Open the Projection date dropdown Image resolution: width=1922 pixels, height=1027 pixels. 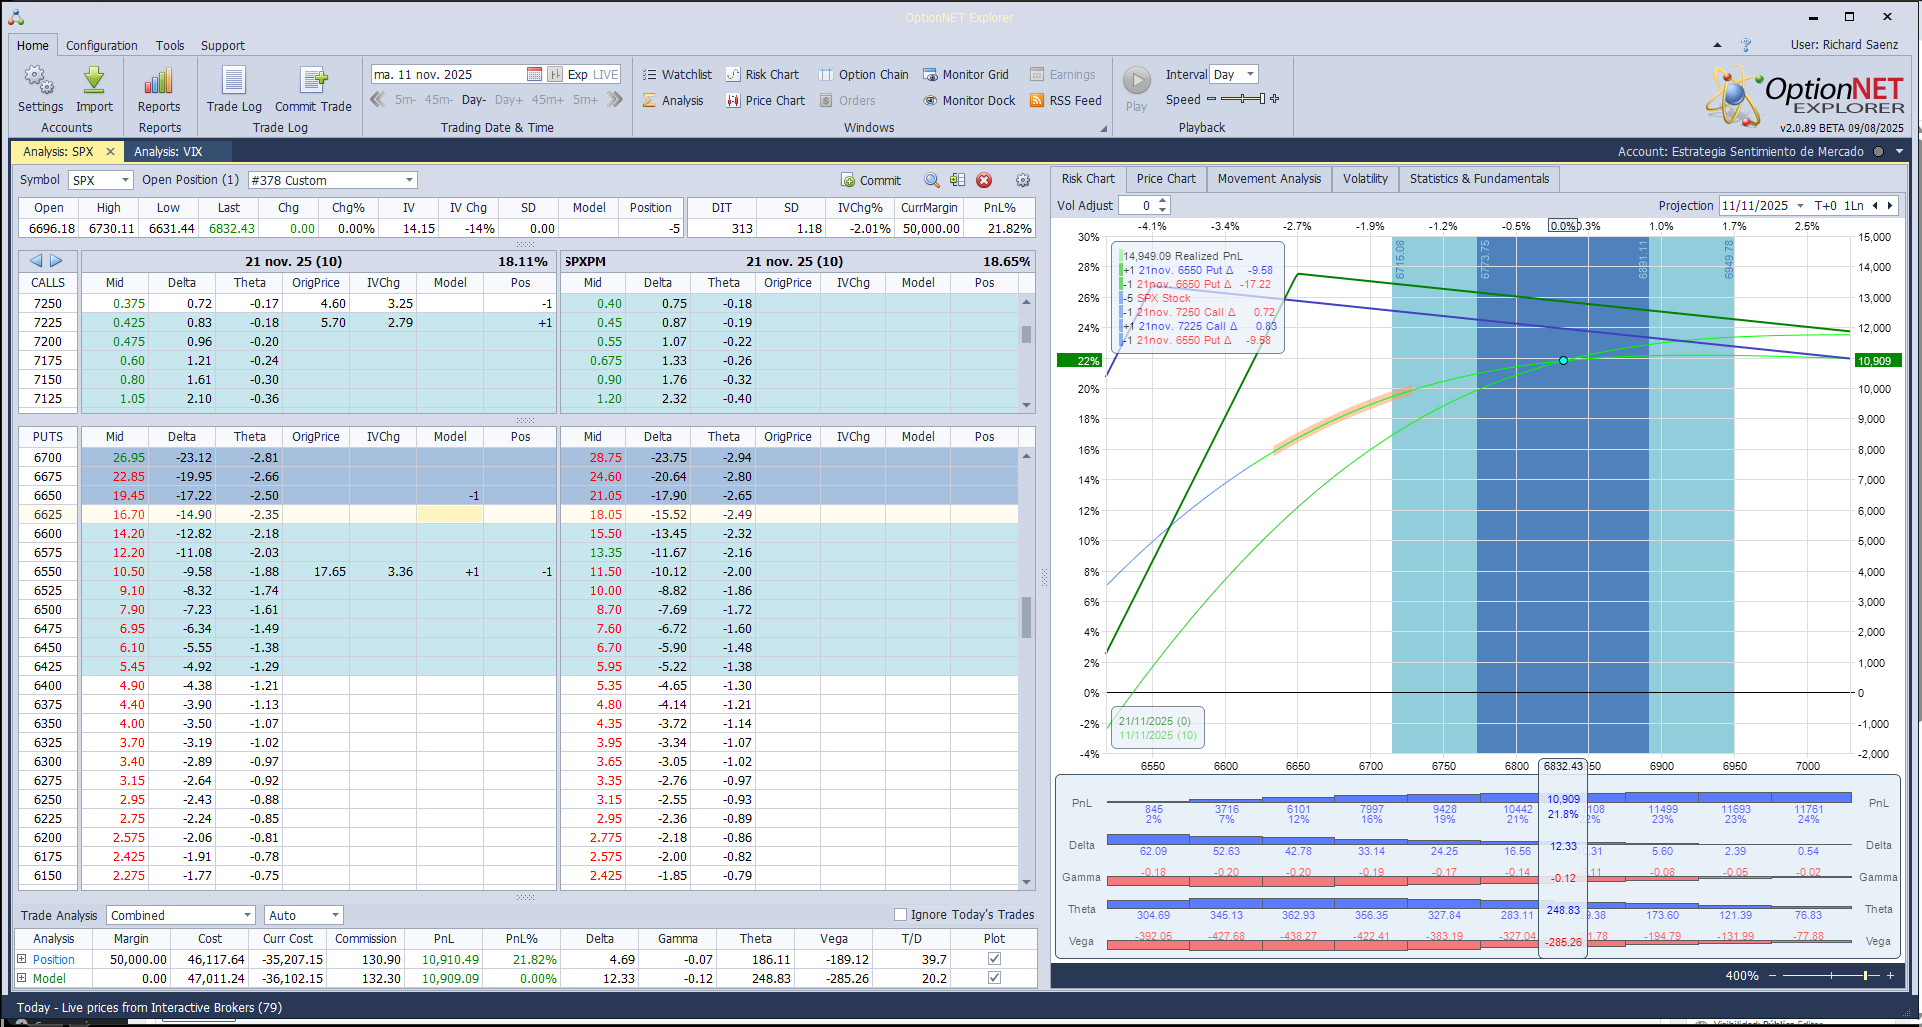1800,206
